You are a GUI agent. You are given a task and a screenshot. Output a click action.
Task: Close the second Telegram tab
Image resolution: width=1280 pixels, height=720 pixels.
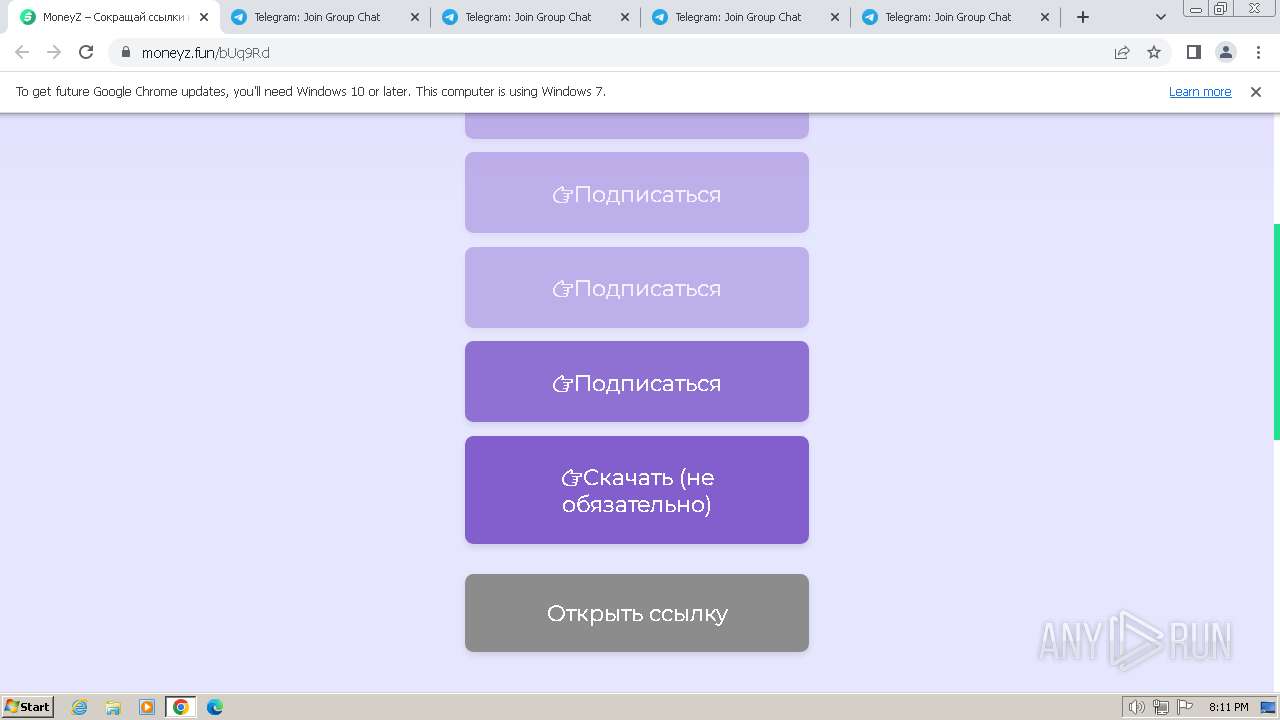click(625, 17)
